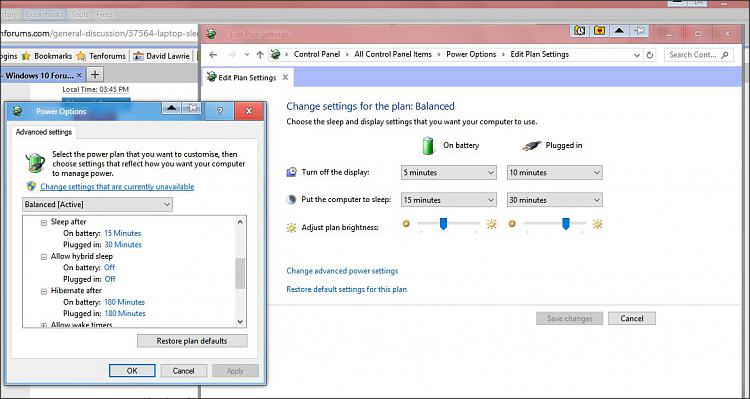Screen dimensions: 750x399
Task: Open new browser tab with plus button
Action: click(x=95, y=75)
